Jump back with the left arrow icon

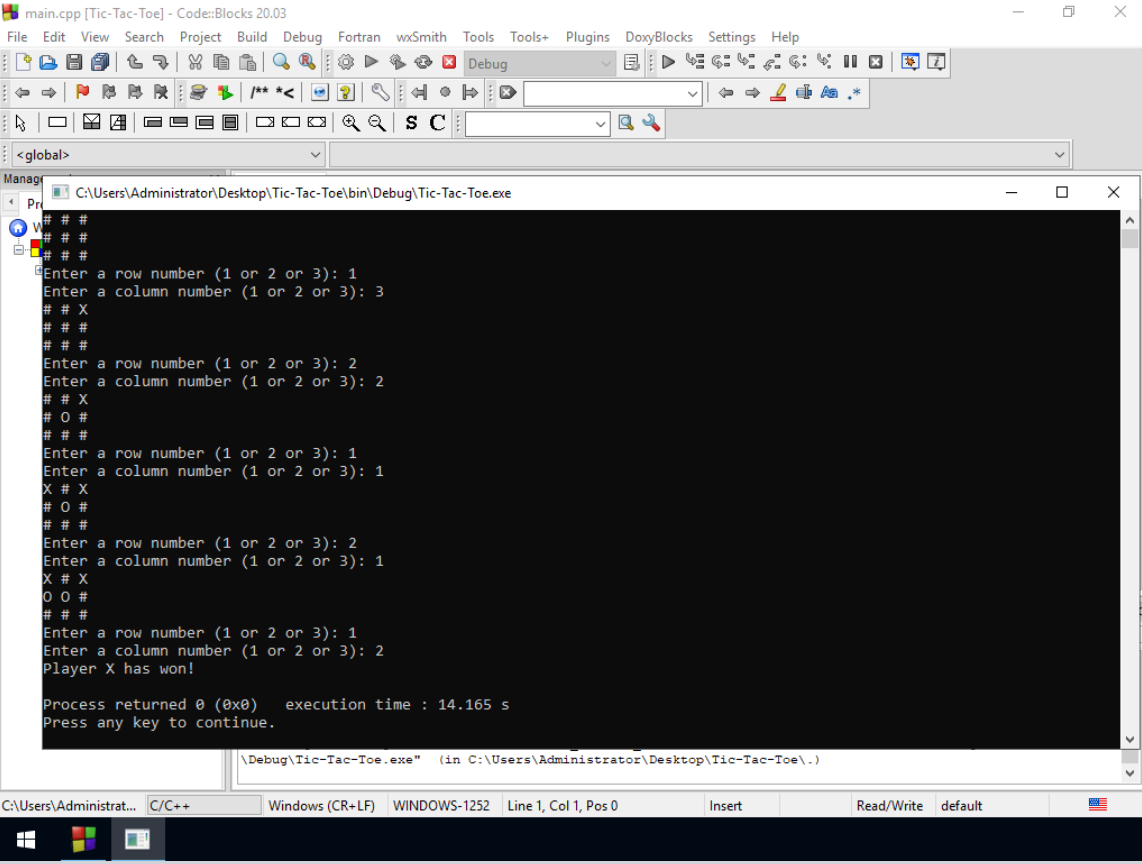pos(23,93)
